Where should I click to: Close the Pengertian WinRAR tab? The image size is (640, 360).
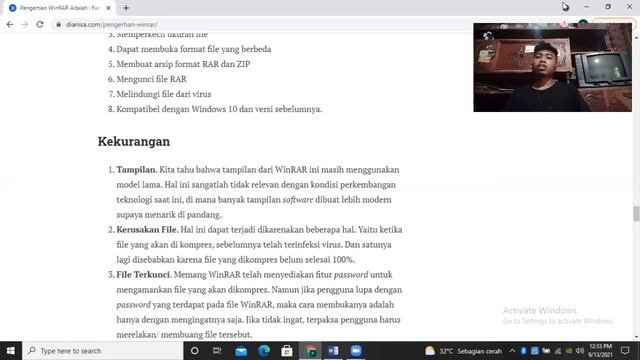click(x=109, y=8)
